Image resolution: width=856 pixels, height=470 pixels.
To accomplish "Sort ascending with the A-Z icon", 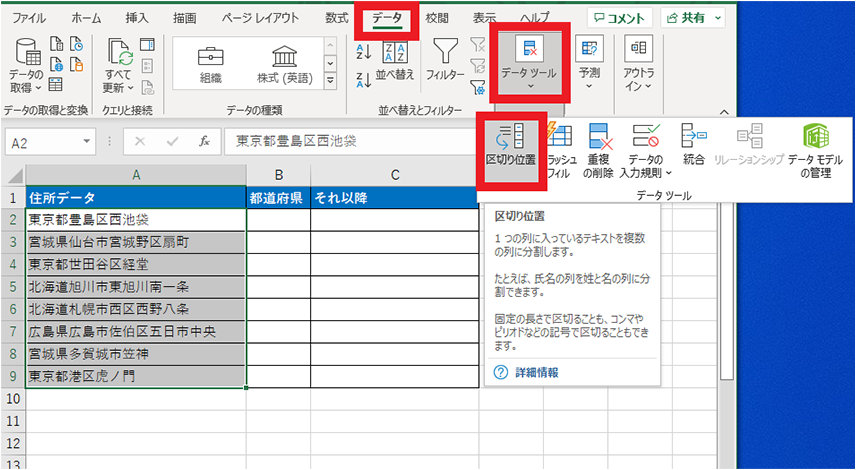I will [x=364, y=51].
